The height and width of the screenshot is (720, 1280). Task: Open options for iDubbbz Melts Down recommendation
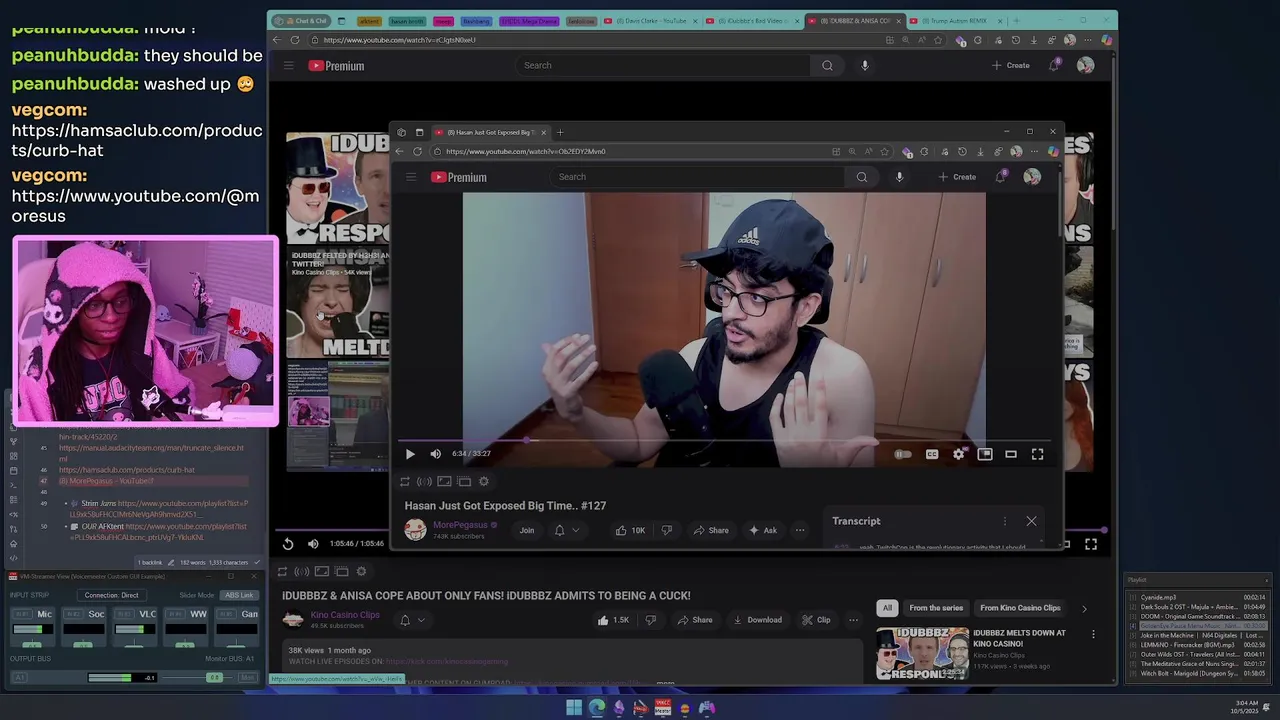point(1093,634)
